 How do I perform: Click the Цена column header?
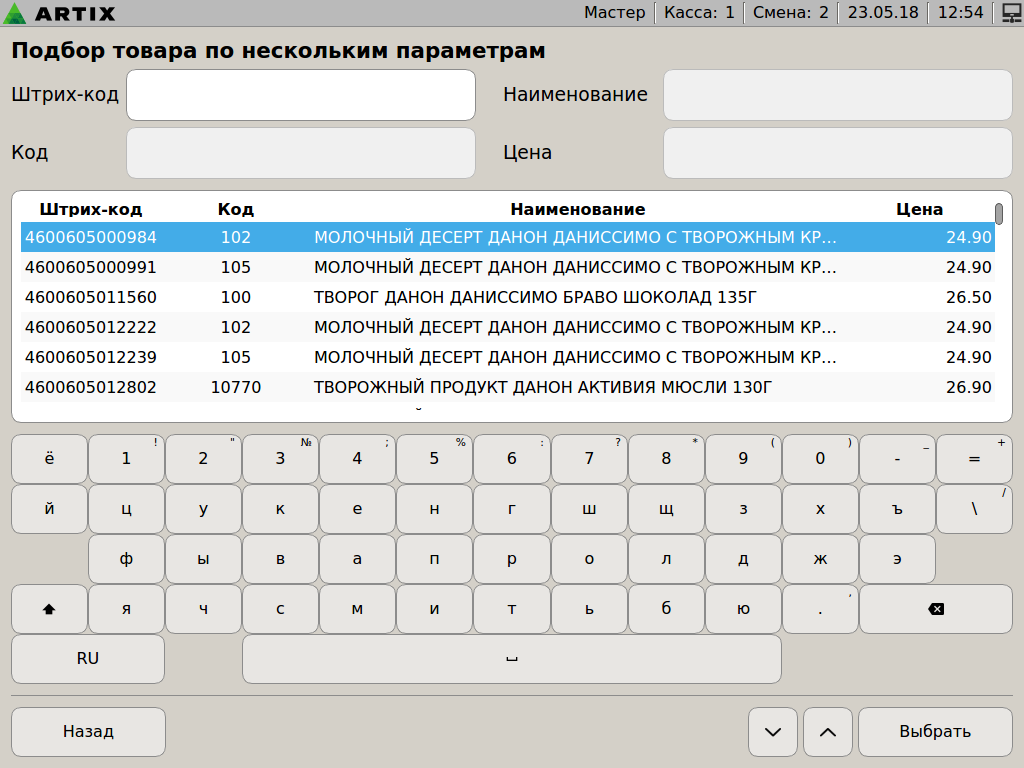(x=919, y=210)
